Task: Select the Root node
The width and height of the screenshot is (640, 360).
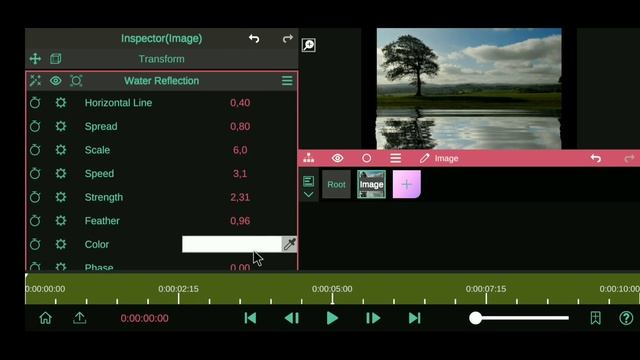Action: point(336,184)
